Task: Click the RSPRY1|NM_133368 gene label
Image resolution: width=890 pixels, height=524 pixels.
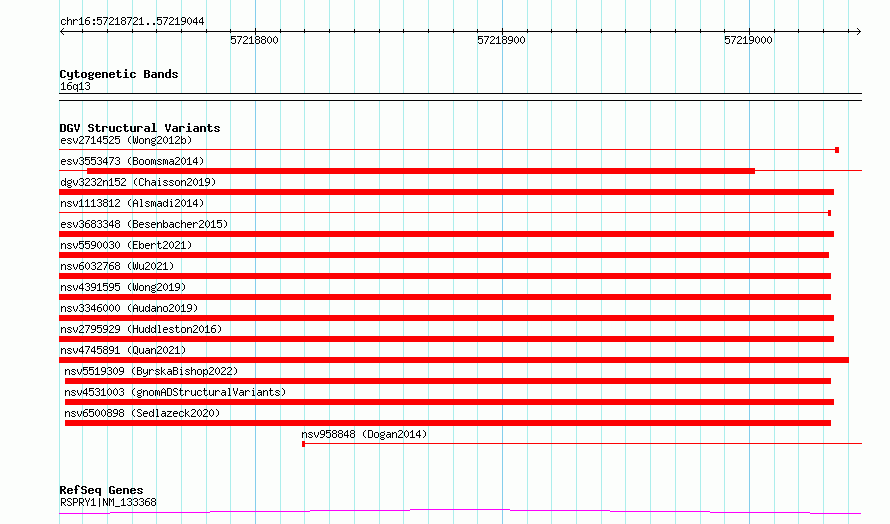Action: click(x=108, y=502)
